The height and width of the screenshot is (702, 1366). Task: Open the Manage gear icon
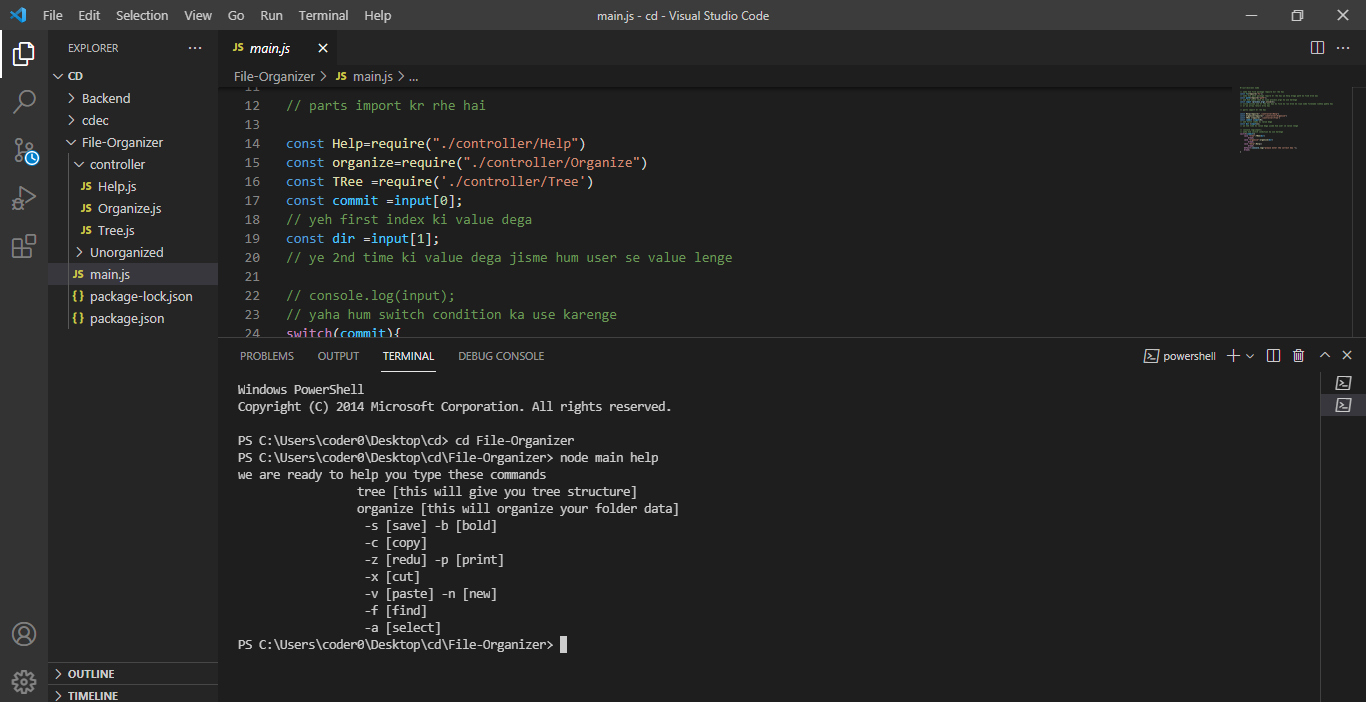tap(24, 682)
